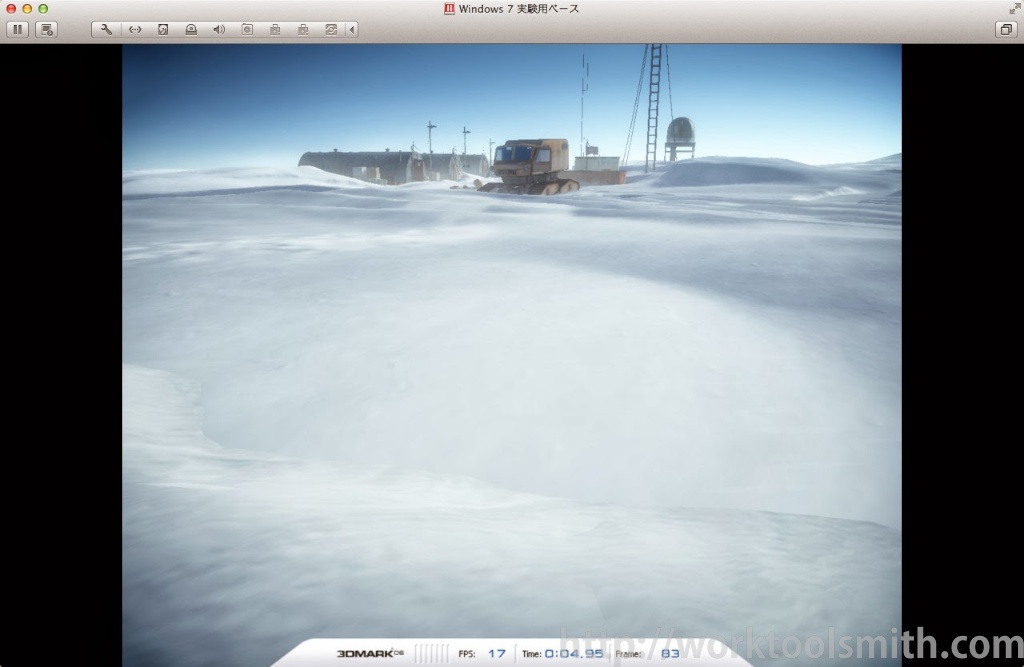Click the orange snow vehicle in scene
This screenshot has height=667, width=1024.
(530, 167)
